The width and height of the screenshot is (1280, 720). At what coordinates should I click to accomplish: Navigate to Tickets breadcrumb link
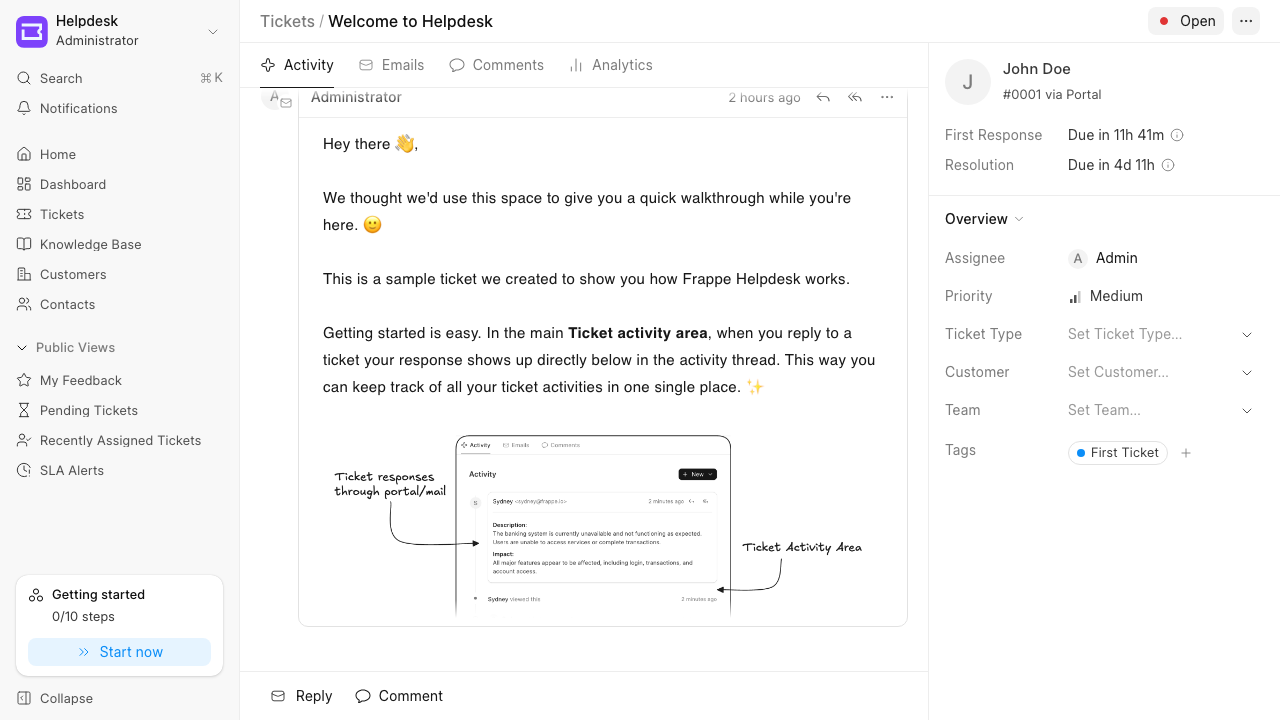pyautogui.click(x=287, y=21)
